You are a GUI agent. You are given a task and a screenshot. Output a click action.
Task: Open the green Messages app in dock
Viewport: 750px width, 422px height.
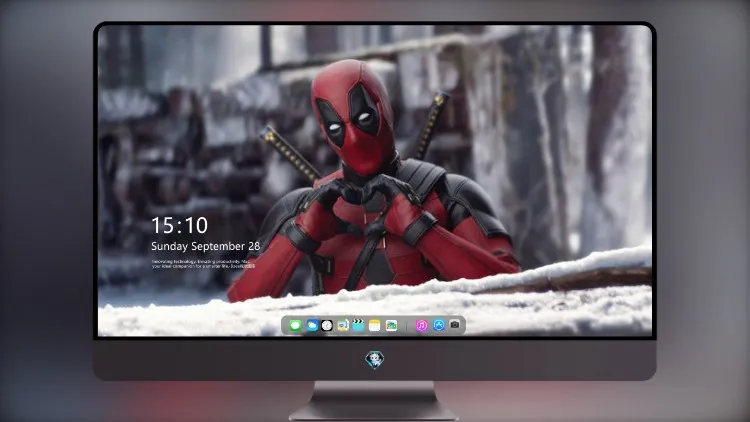(295, 326)
